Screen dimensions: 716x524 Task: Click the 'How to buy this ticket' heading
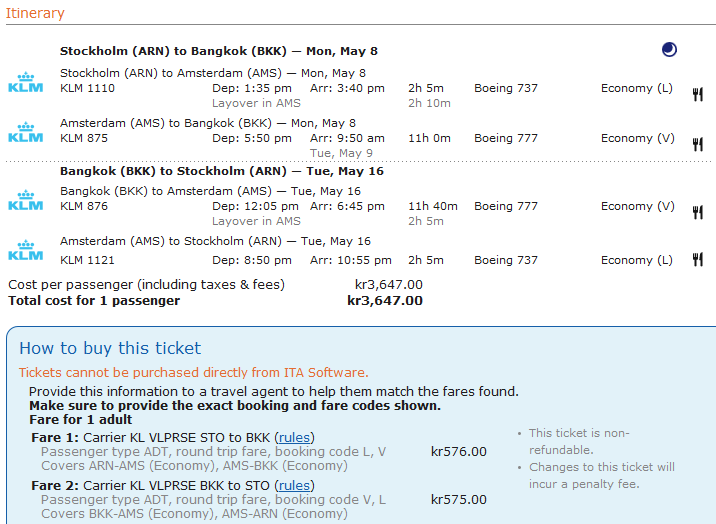[x=110, y=348]
